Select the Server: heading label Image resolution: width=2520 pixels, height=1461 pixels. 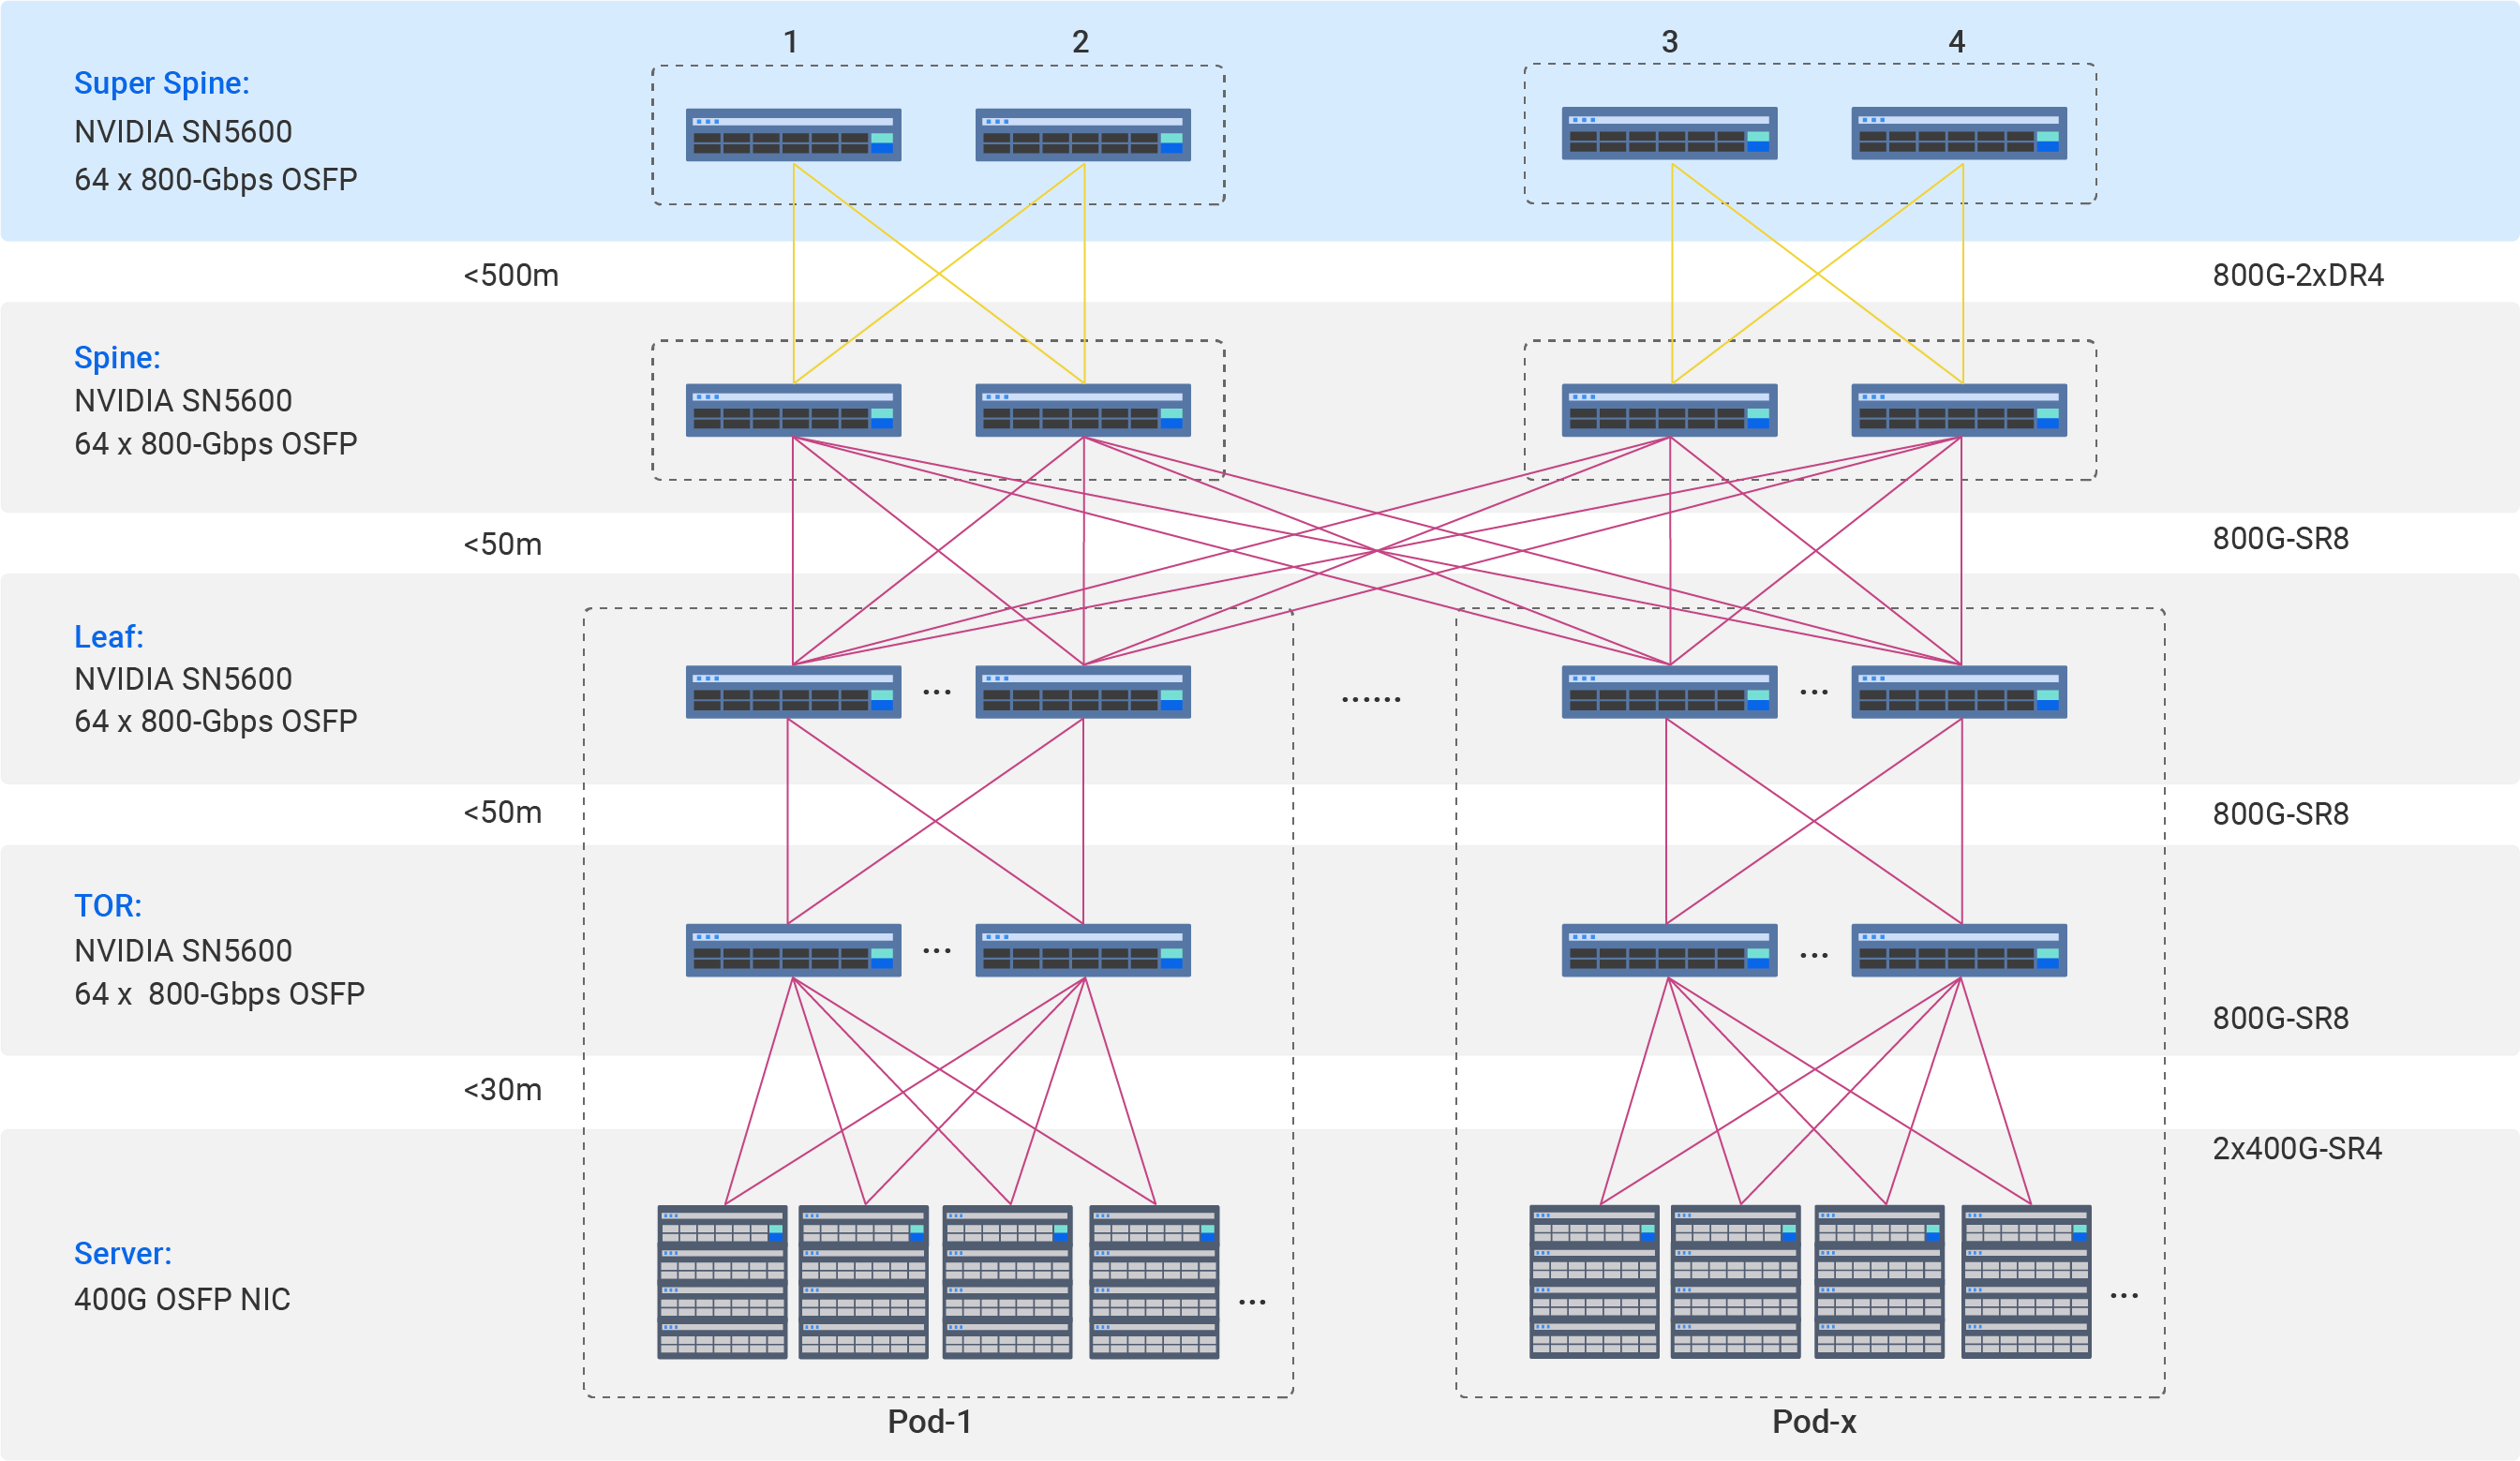(x=123, y=1254)
